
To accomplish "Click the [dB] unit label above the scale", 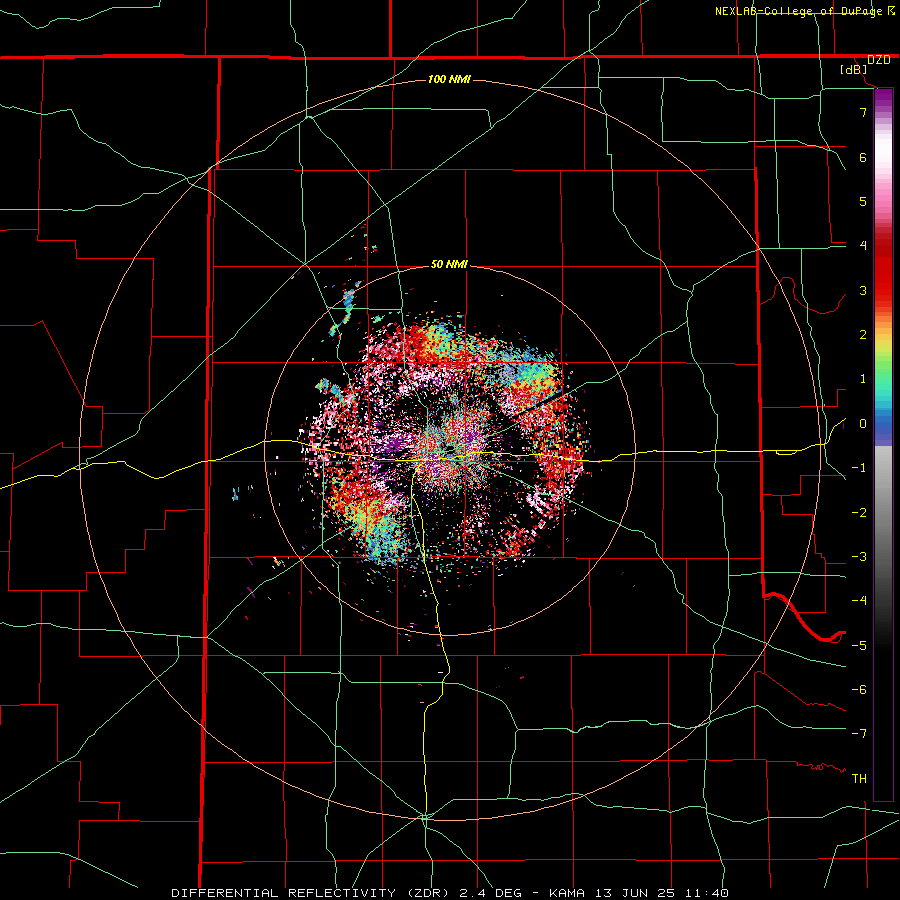I will click(854, 69).
